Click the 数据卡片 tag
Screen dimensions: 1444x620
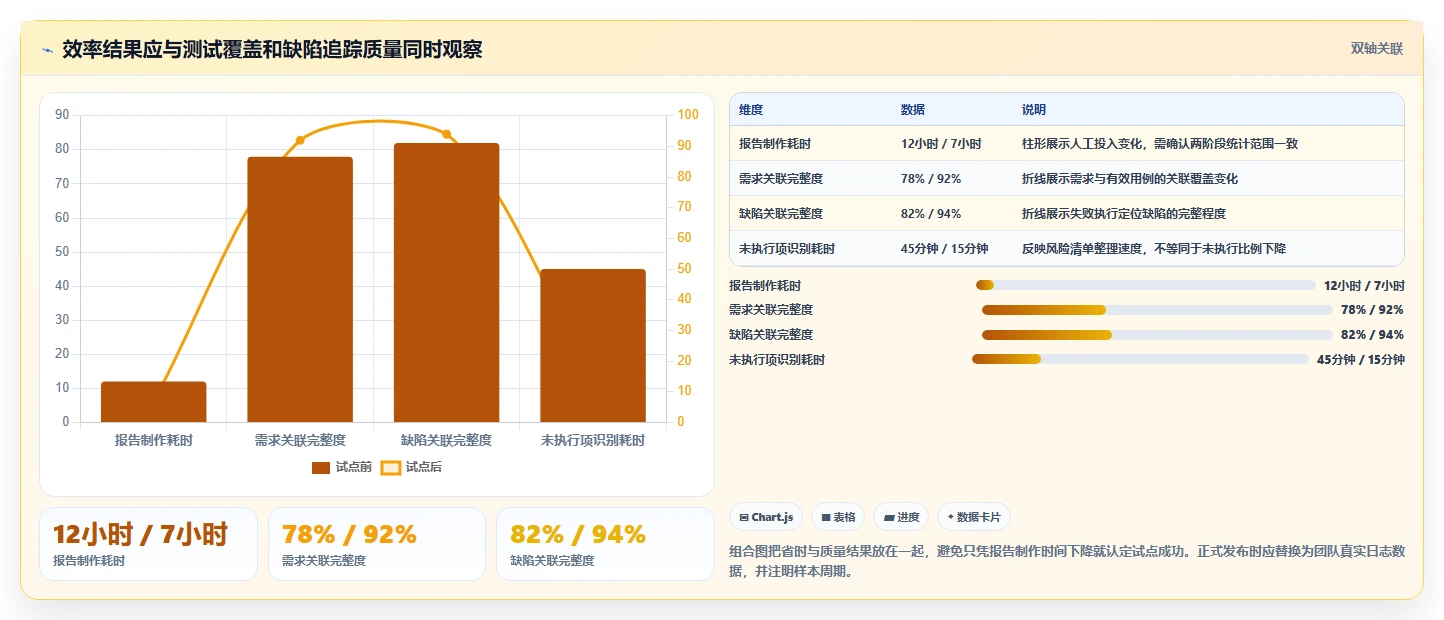click(x=974, y=517)
